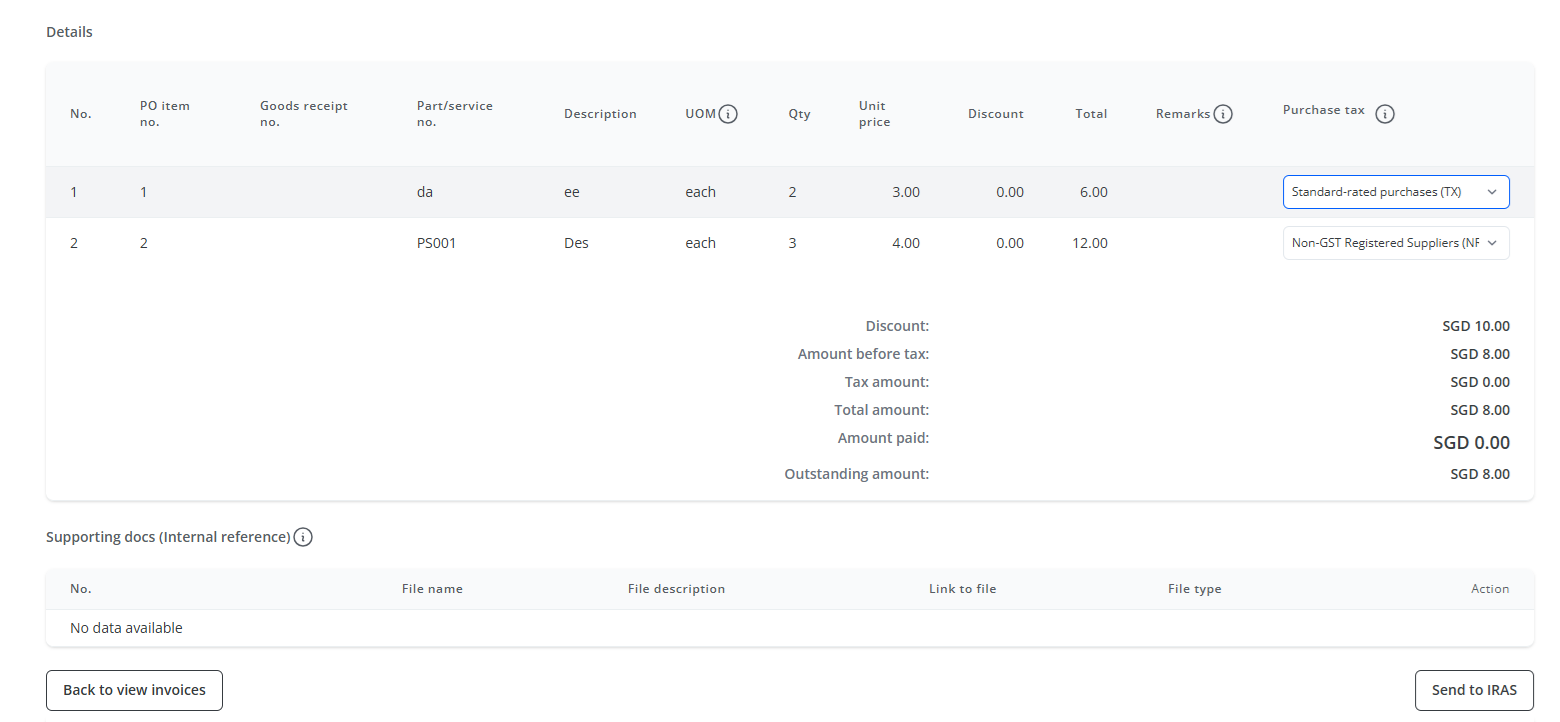
Task: Click the Part/service no. column header
Action: point(454,114)
